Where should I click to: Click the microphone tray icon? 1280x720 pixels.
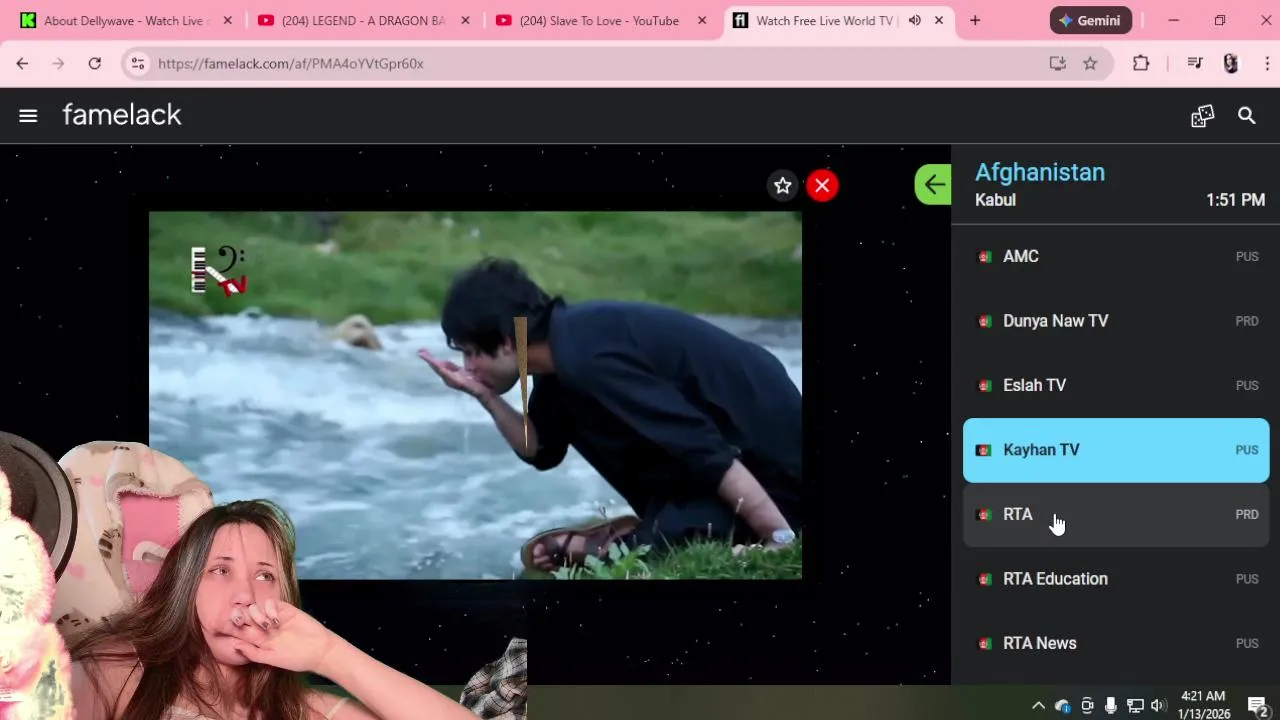[x=1111, y=705]
